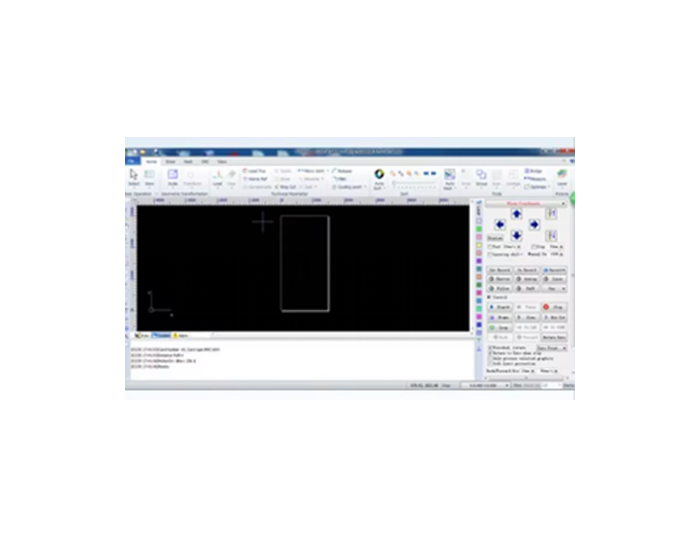
Task: Enable Return to Zero when stop
Action: (x=491, y=353)
